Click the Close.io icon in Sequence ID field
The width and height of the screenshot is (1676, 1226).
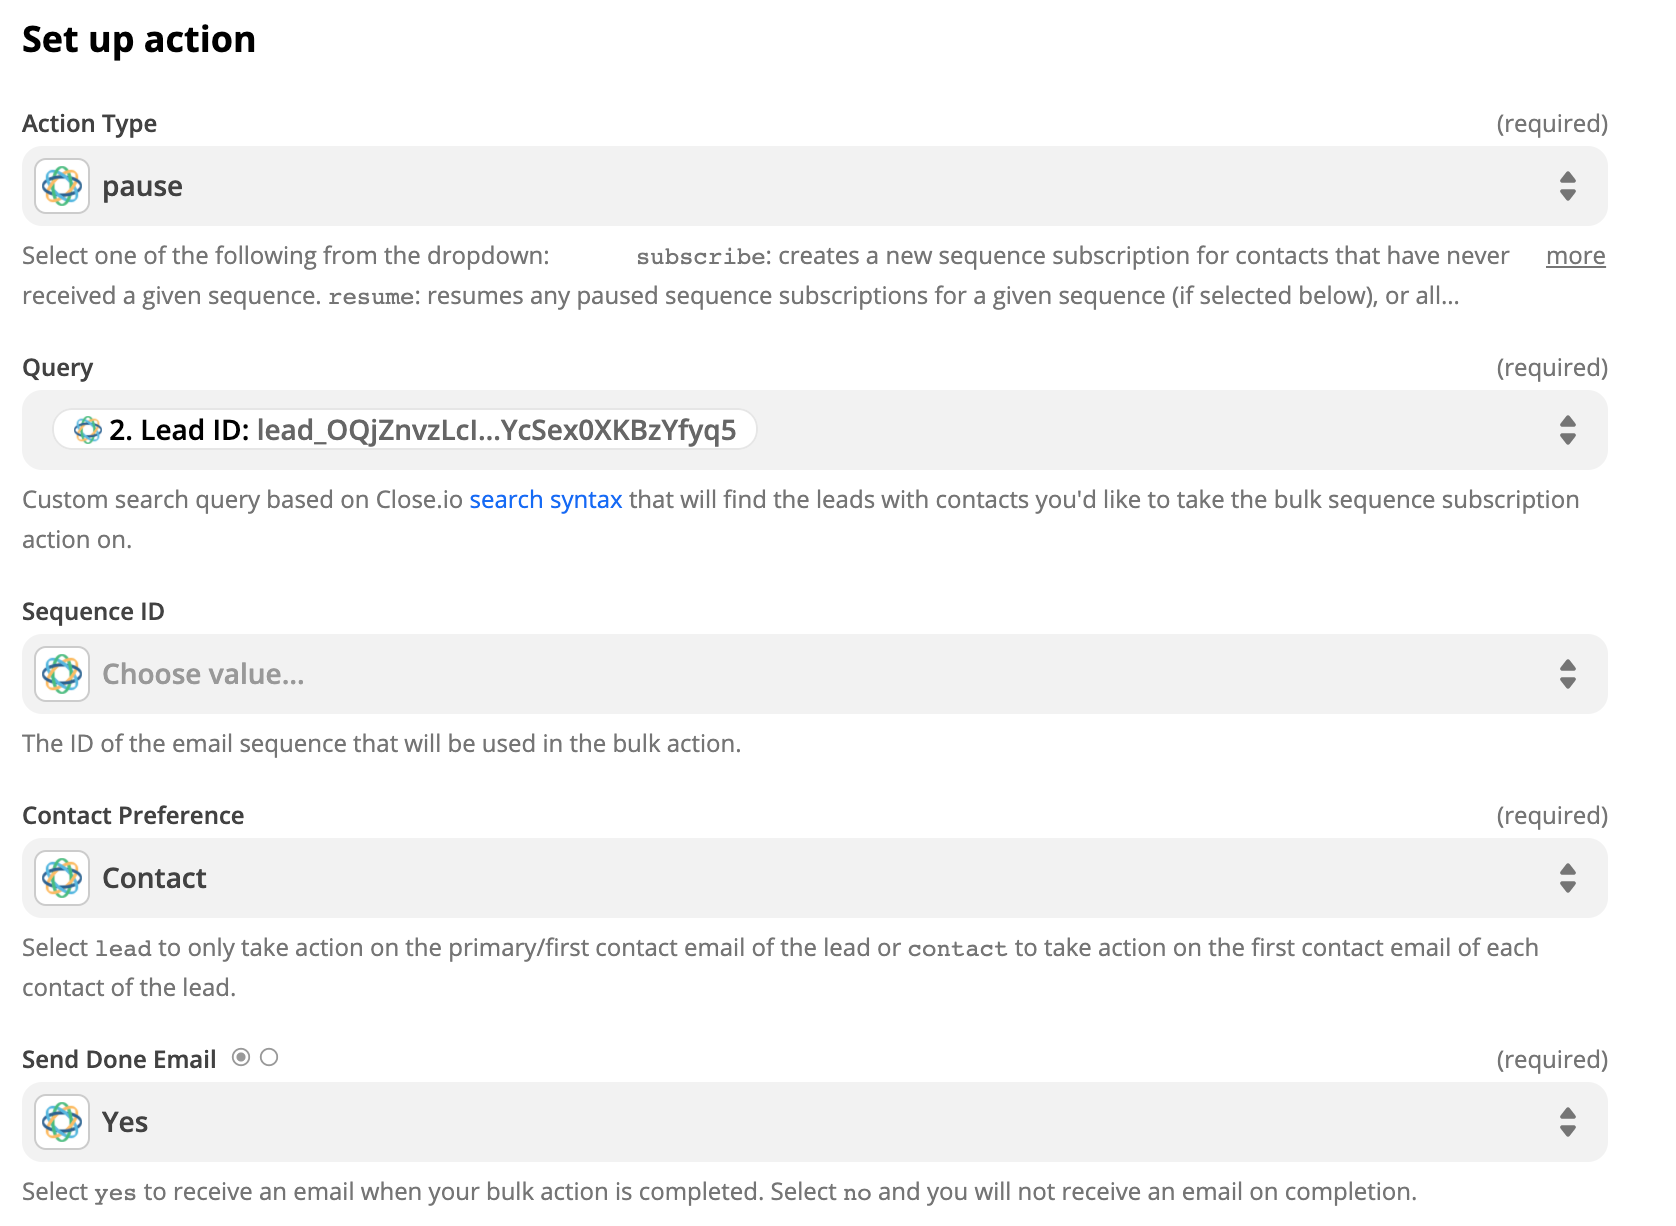click(62, 674)
